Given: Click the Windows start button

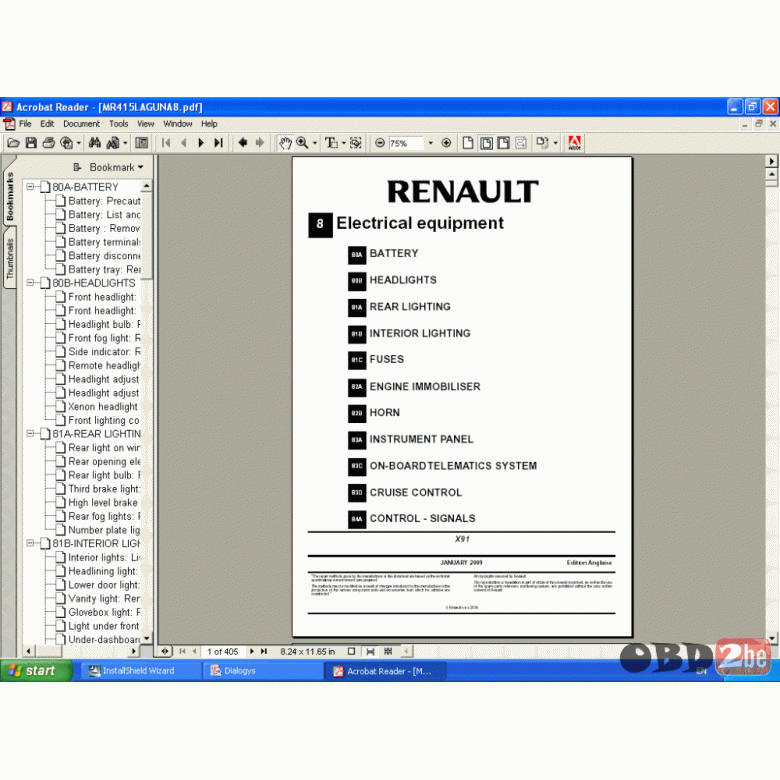Looking at the screenshot, I should click(36, 671).
